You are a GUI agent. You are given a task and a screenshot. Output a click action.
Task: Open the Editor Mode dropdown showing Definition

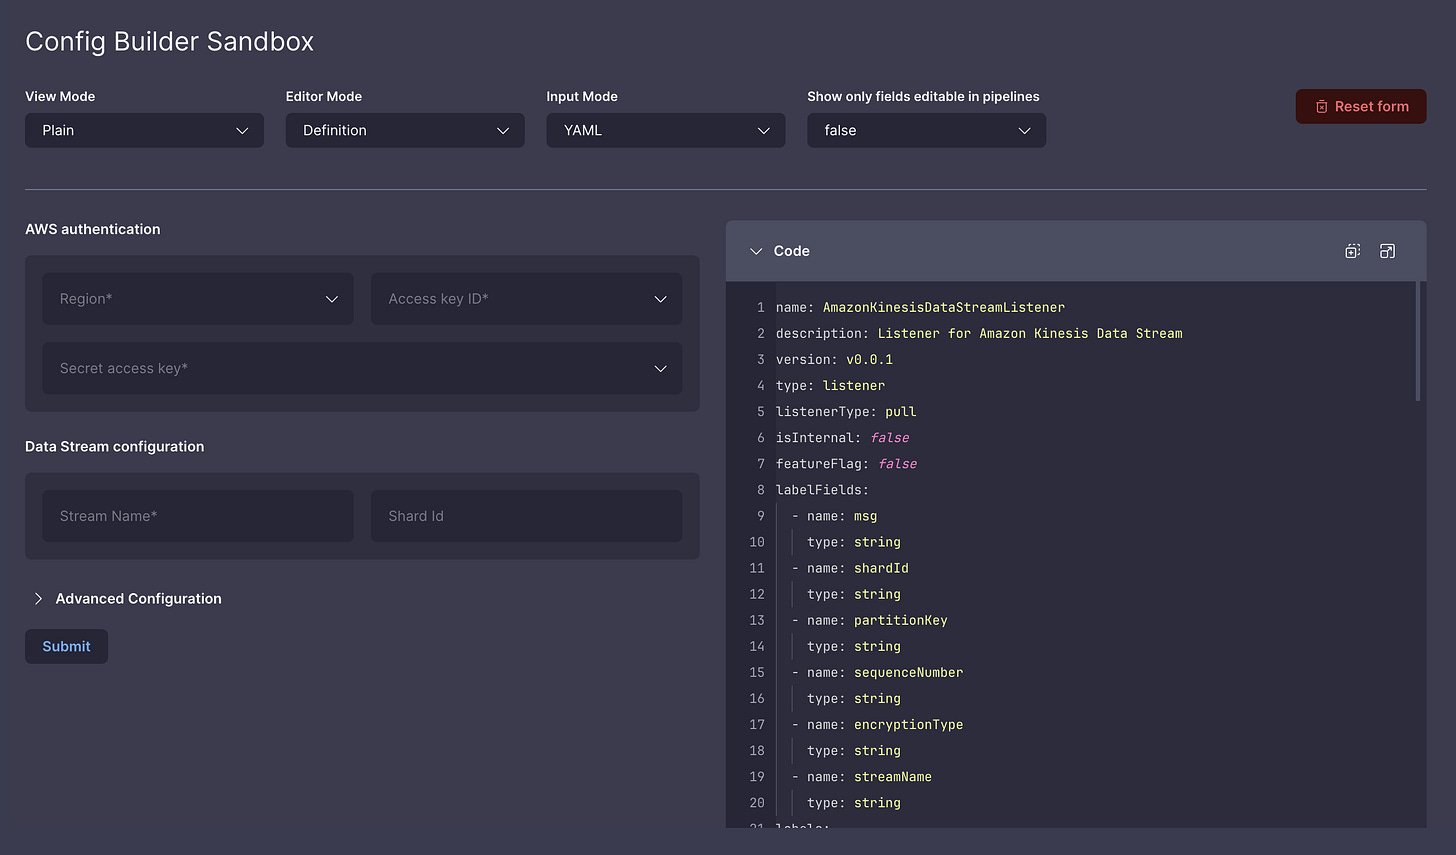click(x=405, y=130)
